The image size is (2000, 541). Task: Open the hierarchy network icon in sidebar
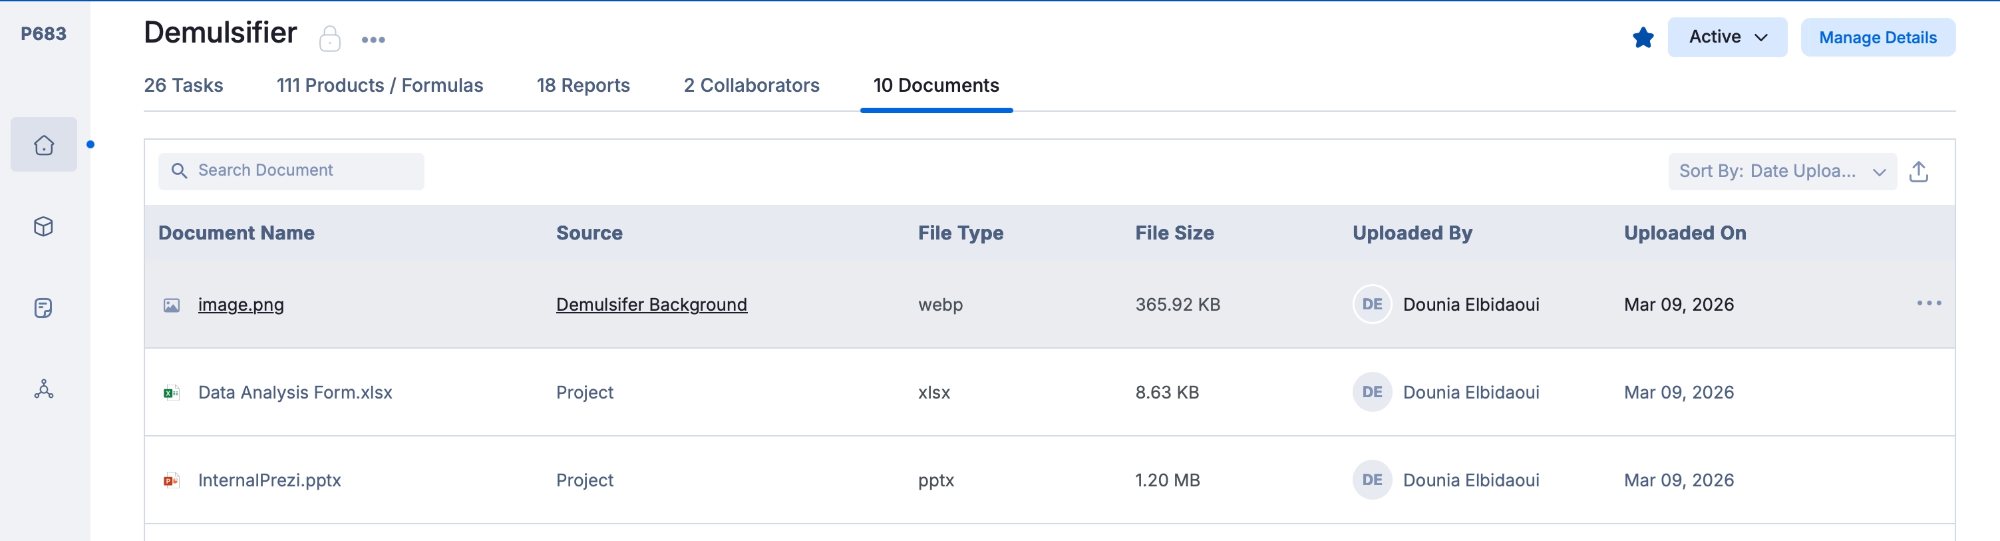click(x=44, y=389)
